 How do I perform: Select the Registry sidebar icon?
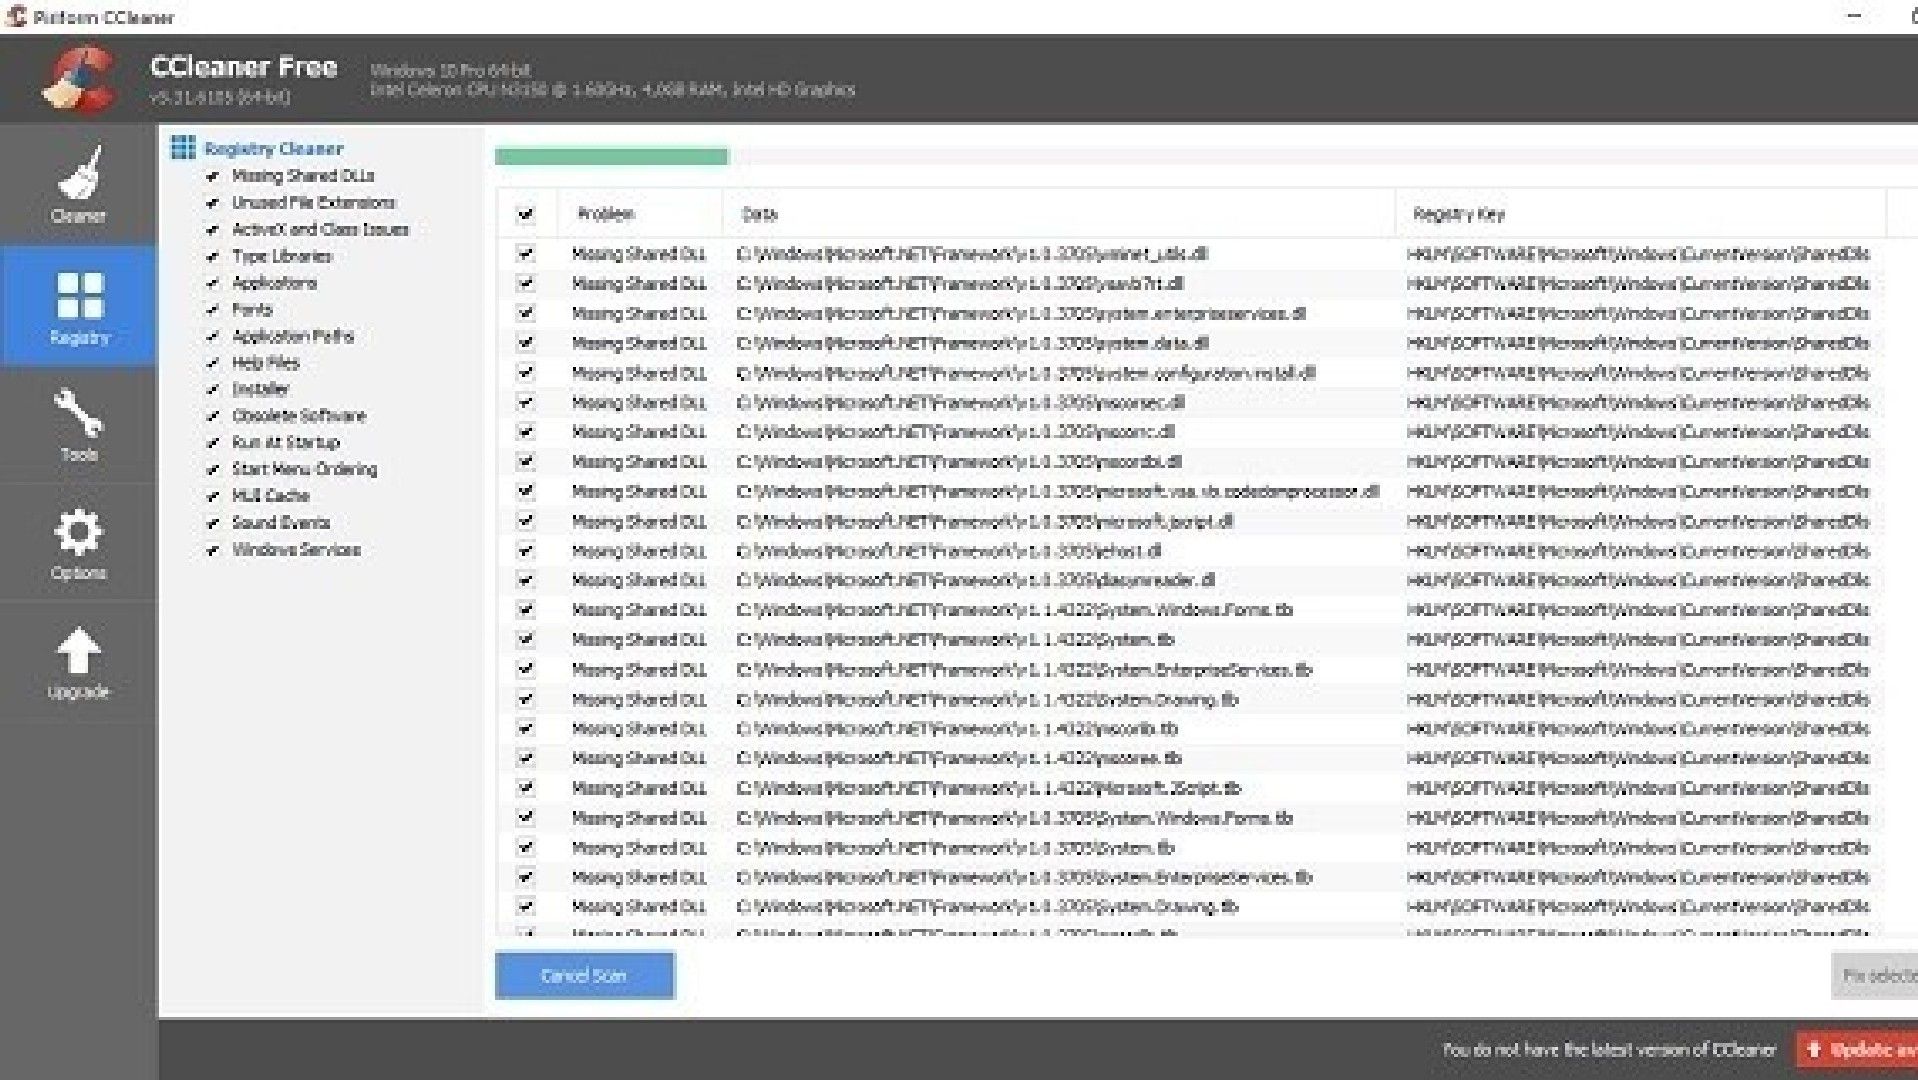pos(79,296)
